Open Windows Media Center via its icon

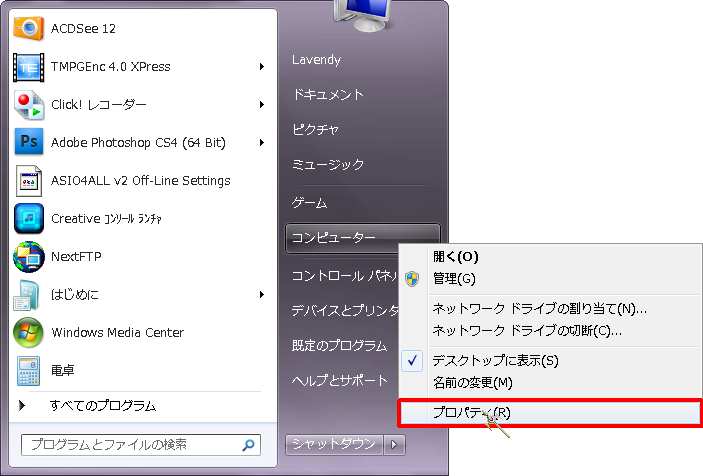point(28,333)
